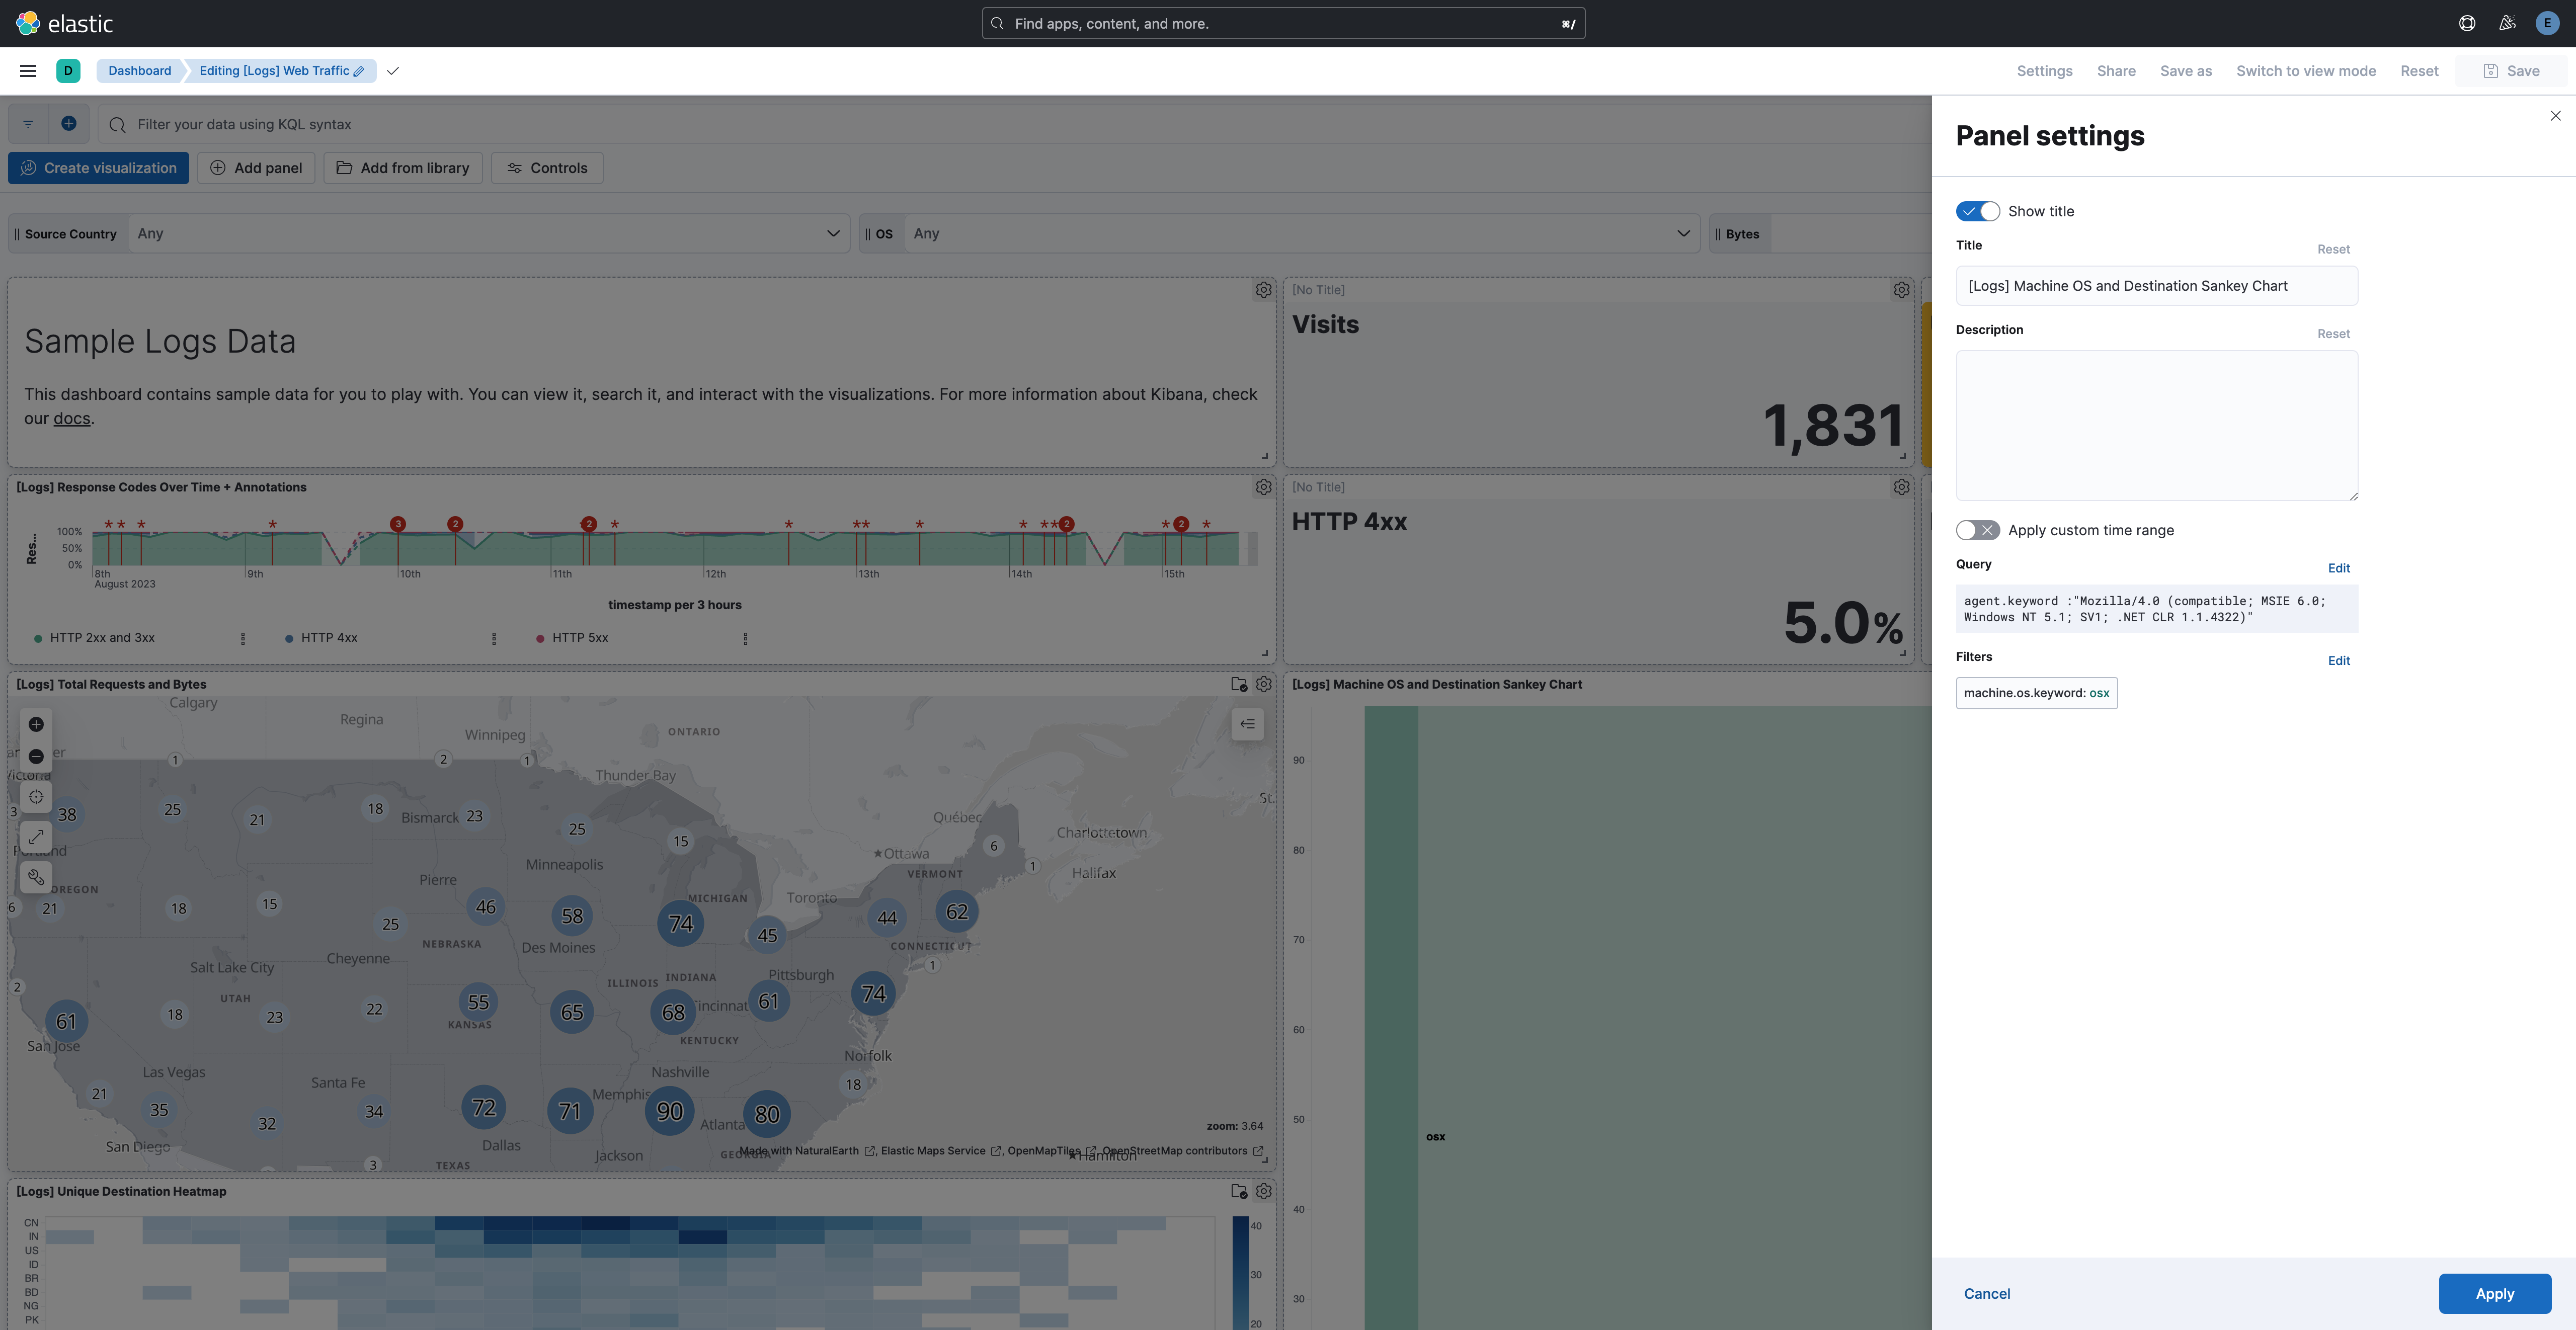Open the Kibana docs link
Viewport: 2576px width, 1330px height.
71,418
